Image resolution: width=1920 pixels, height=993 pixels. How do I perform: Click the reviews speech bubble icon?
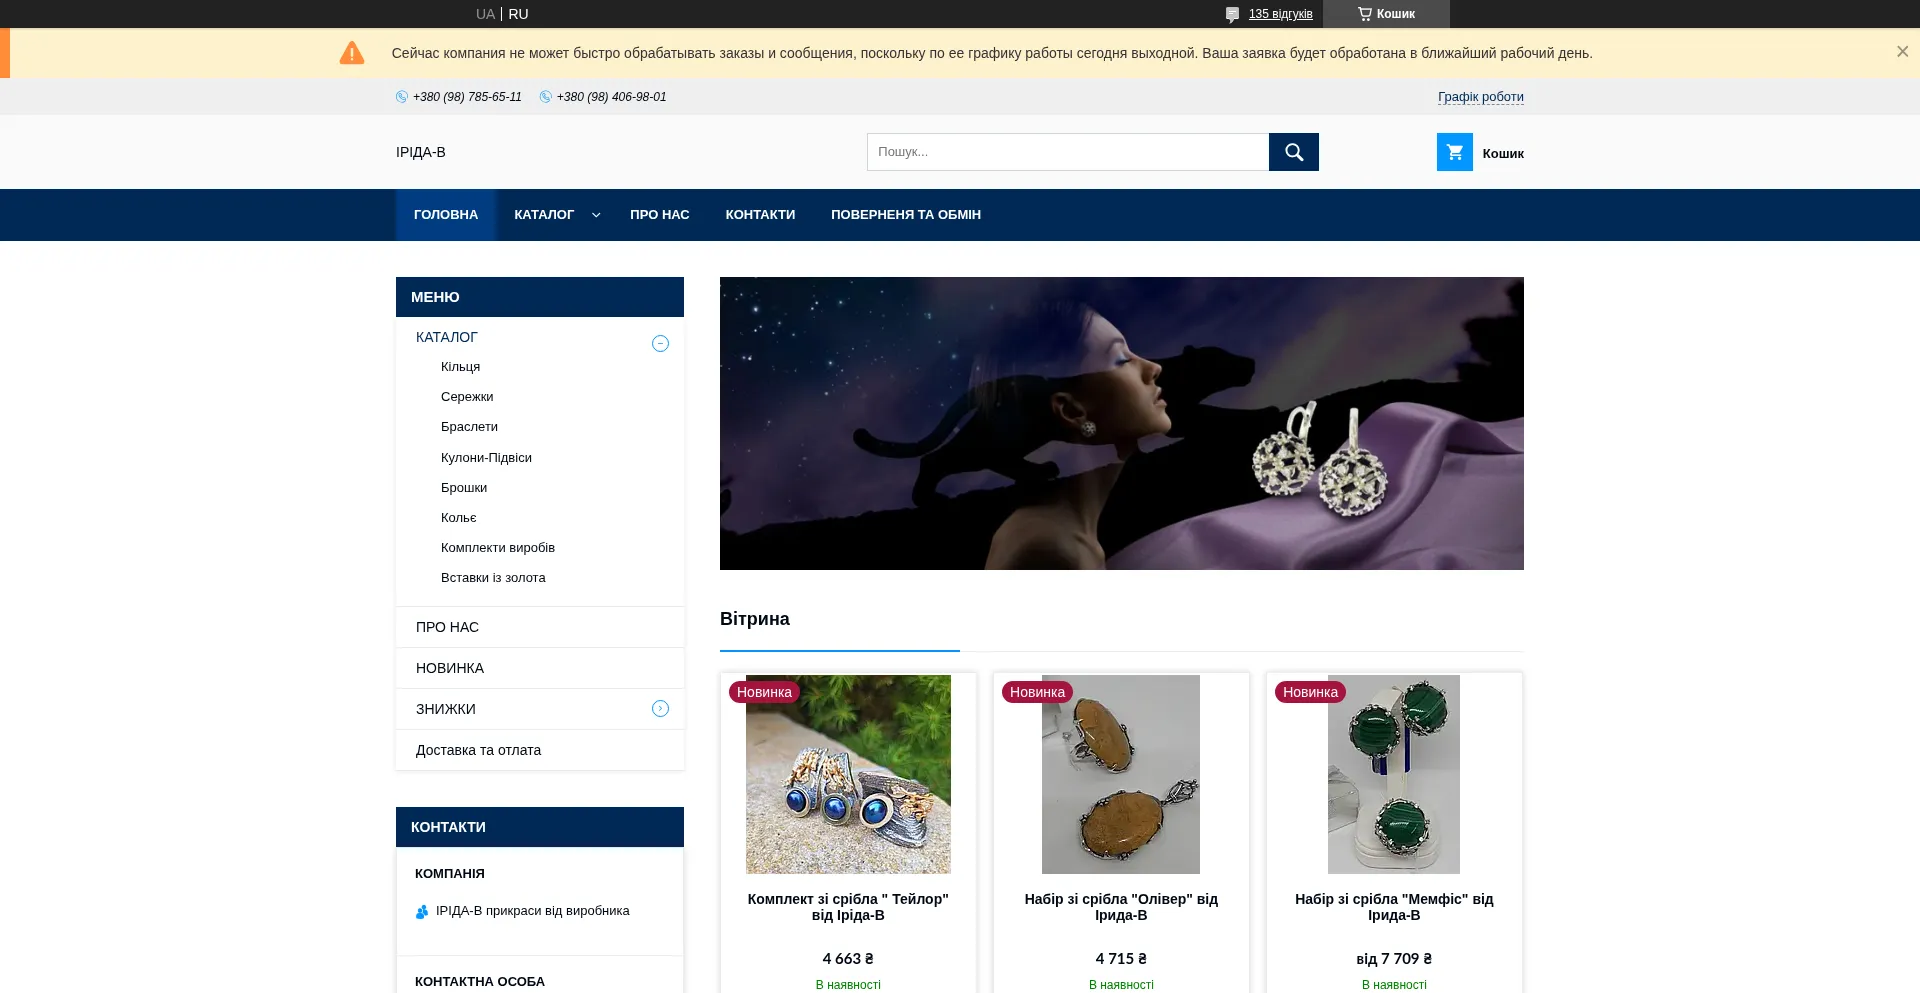pyautogui.click(x=1232, y=14)
